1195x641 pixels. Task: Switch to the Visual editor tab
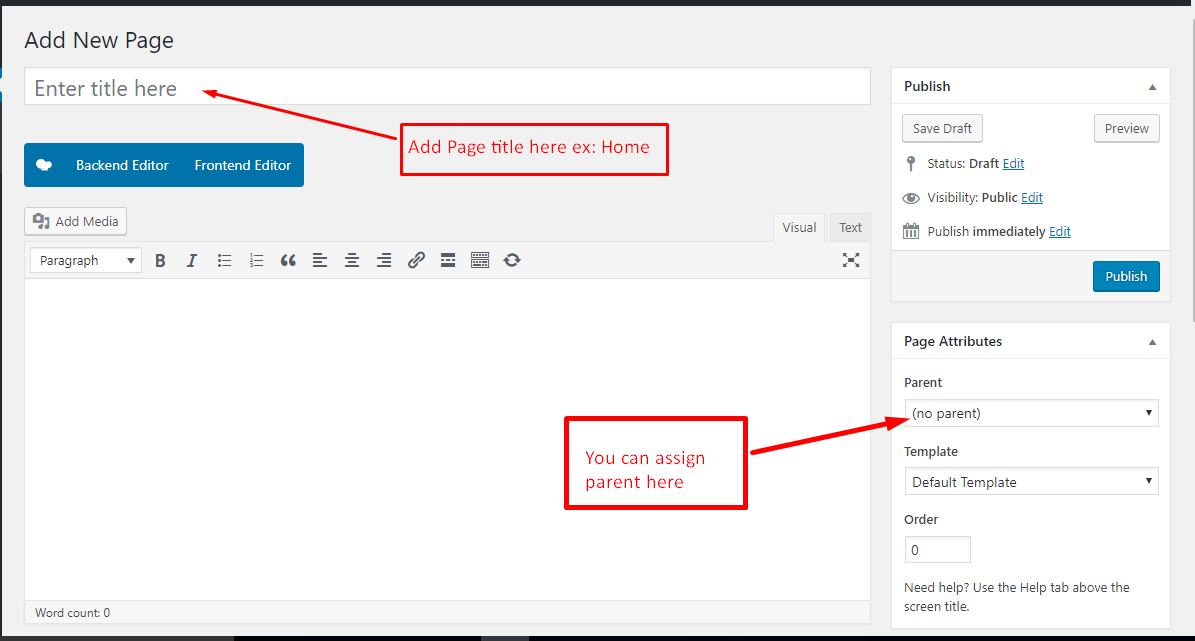(799, 228)
